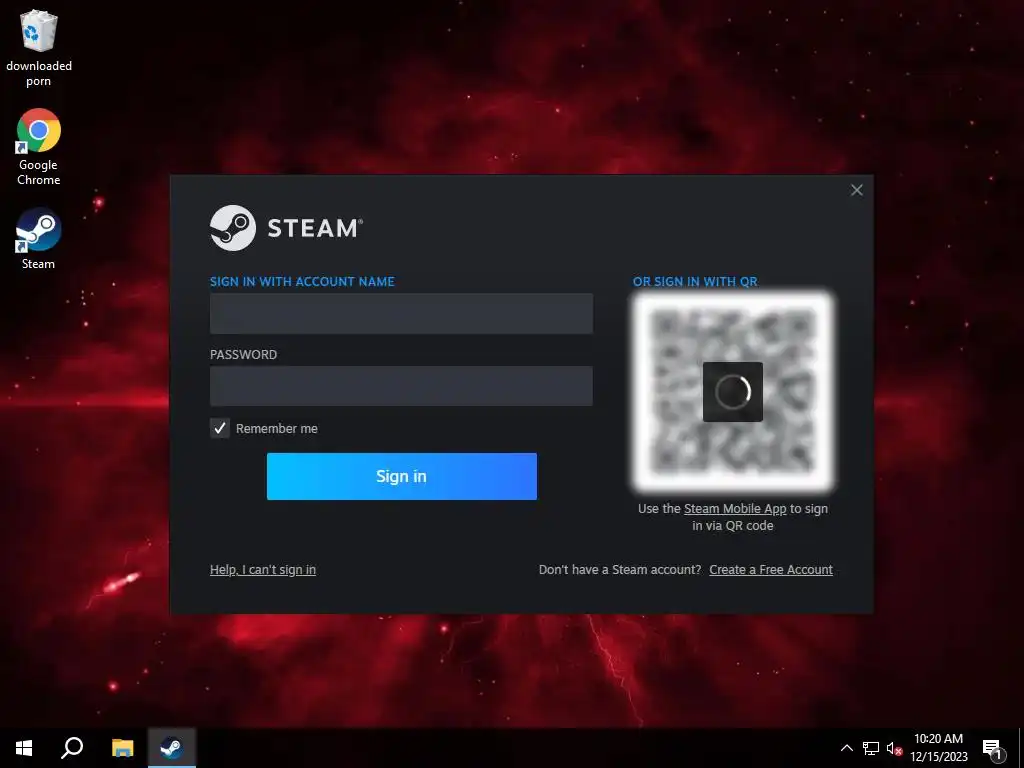Viewport: 1024px width, 768px height.
Task: Open the taskbar clock and date
Action: tap(938, 748)
